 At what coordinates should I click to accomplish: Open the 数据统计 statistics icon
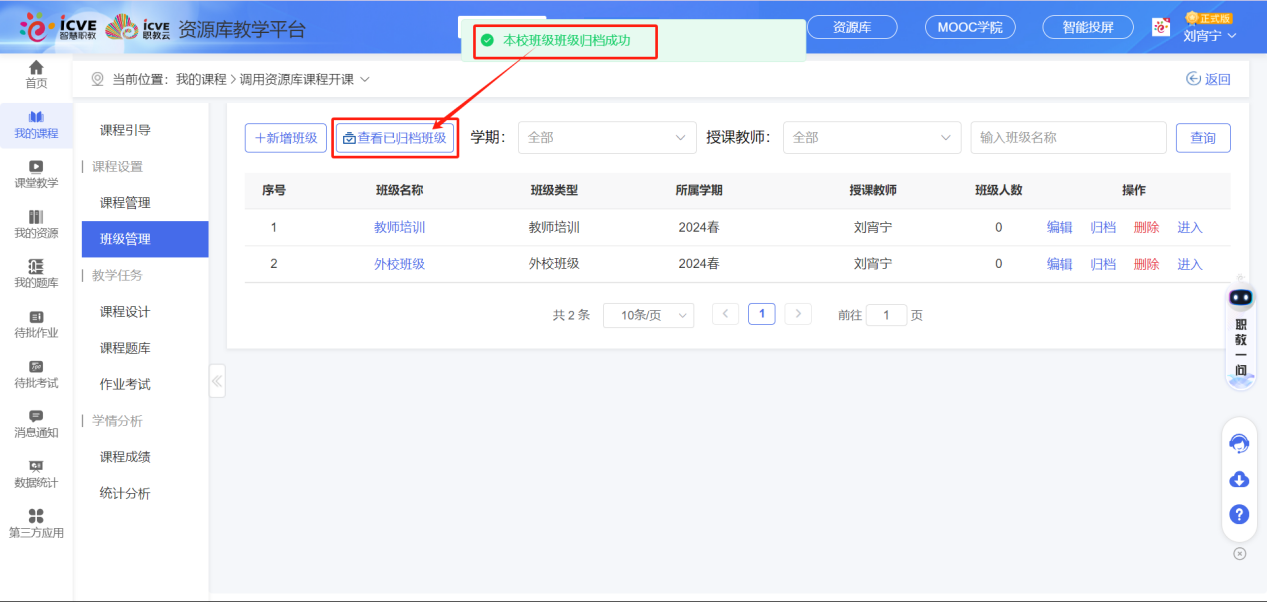[x=36, y=472]
